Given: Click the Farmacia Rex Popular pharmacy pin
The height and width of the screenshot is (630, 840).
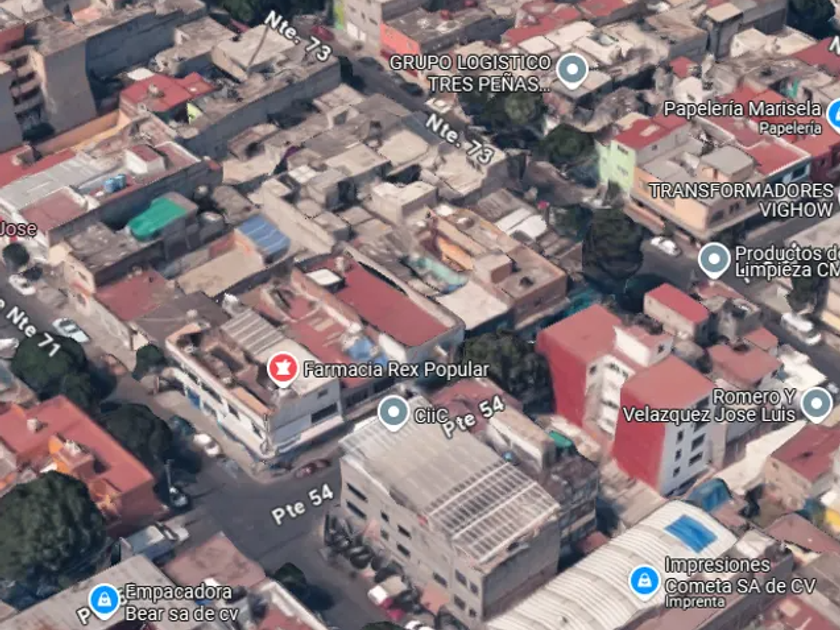Looking at the screenshot, I should (283, 370).
